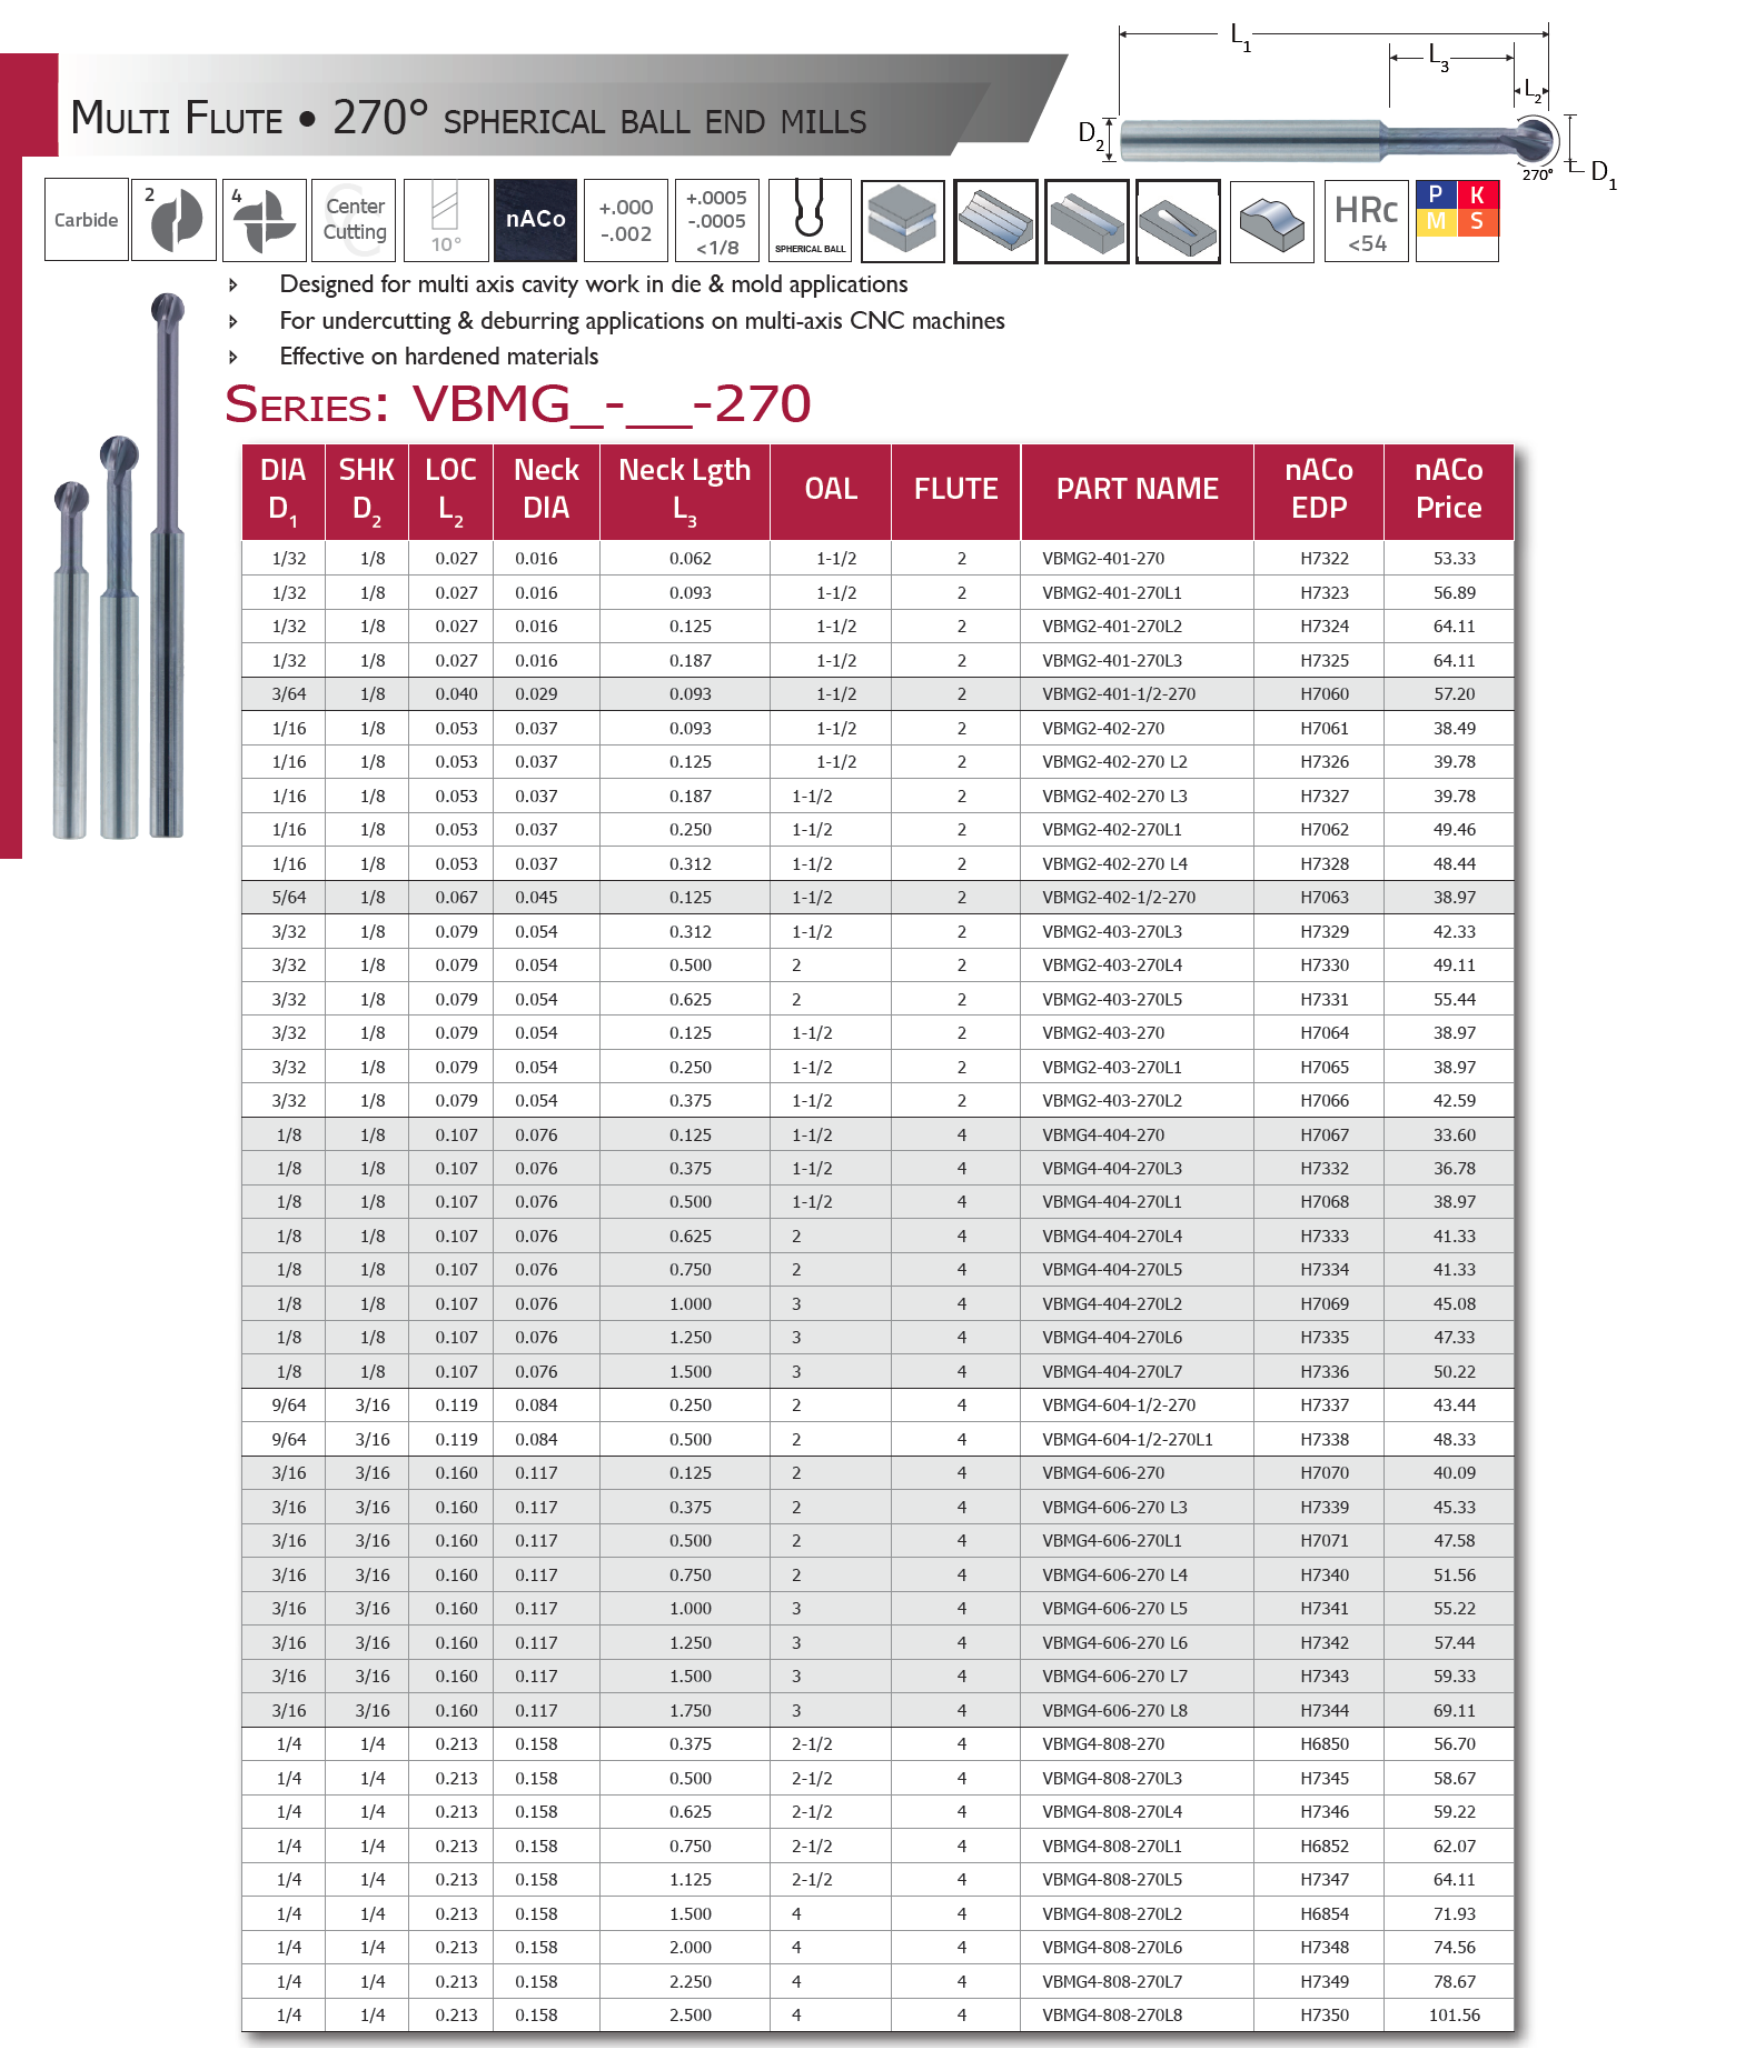Pick the blue P material swatch
The image size is (1753, 2048).
pos(1436,195)
